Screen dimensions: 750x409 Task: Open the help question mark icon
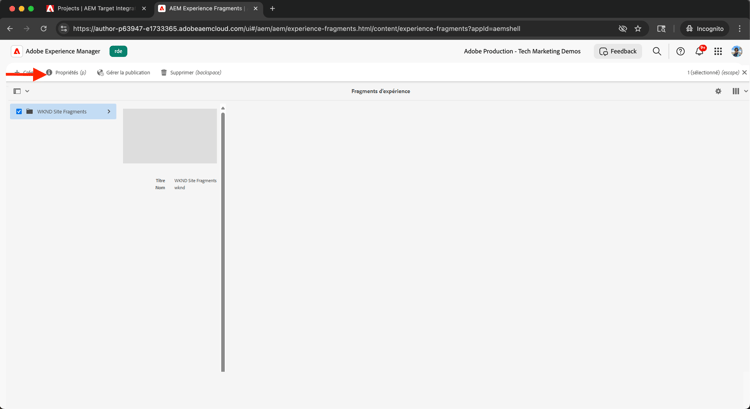point(680,51)
